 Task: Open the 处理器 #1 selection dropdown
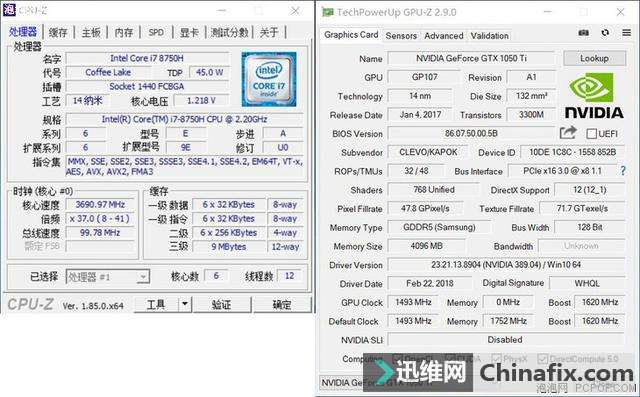[x=108, y=277]
